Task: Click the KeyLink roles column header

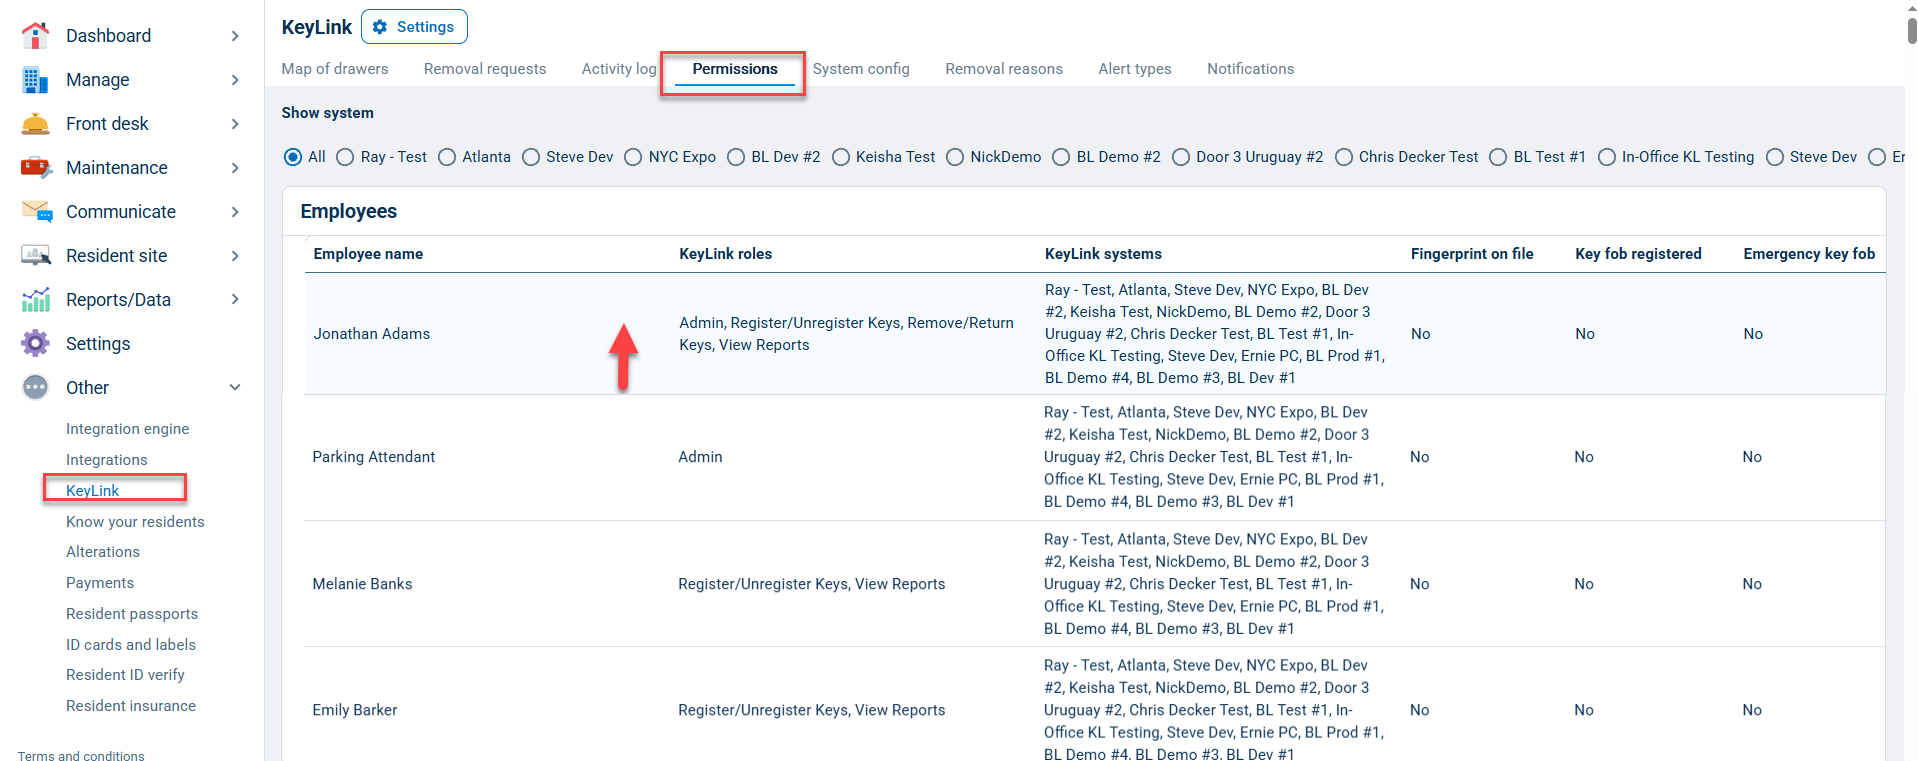Action: [725, 254]
